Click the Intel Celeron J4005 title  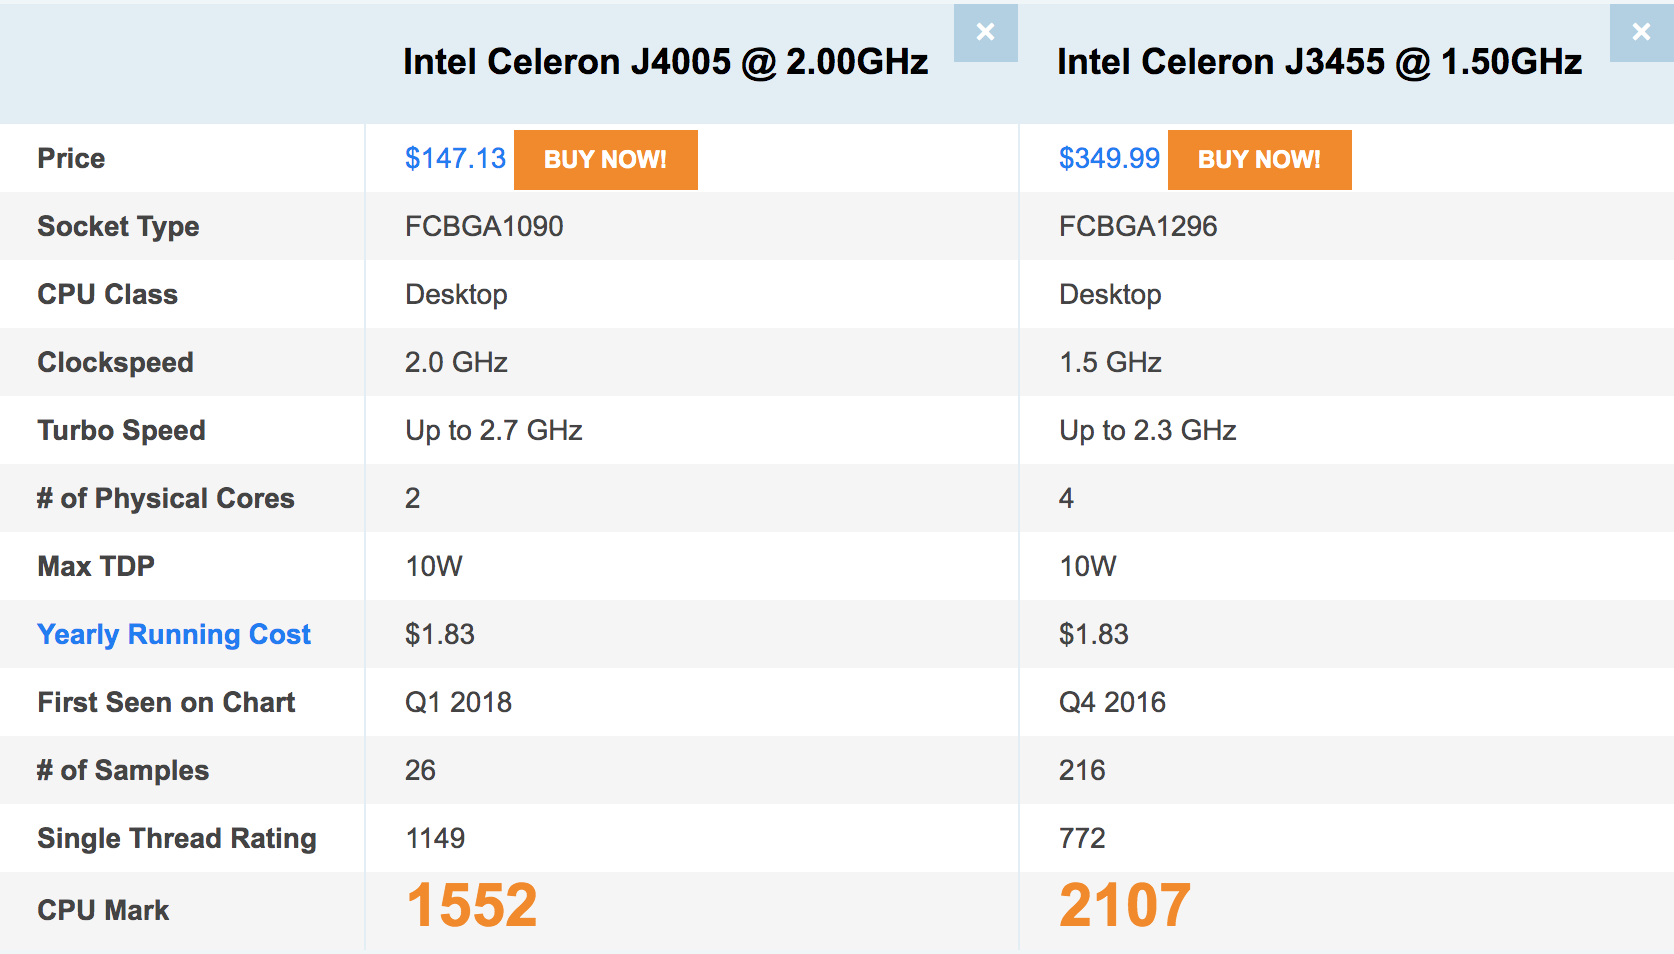665,62
